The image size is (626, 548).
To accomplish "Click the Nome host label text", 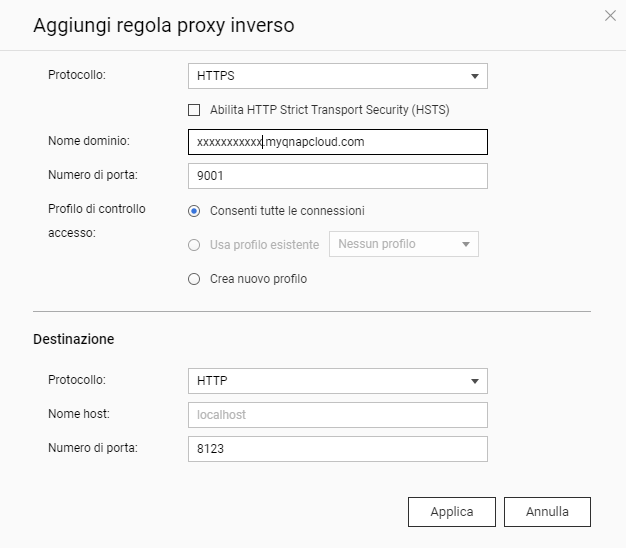I will tap(78, 414).
